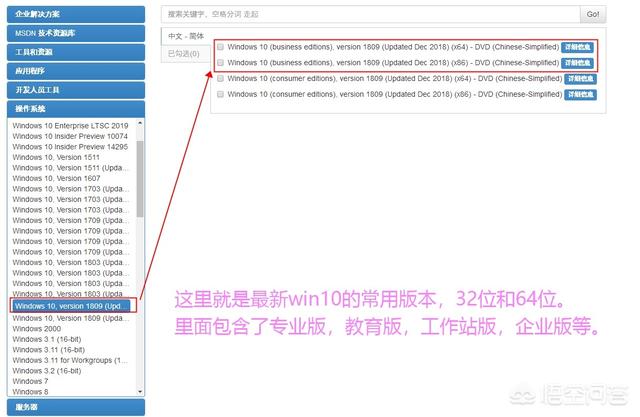Expand the 应用程序 sidebar section
Viewport: 640px width, 417px height.
76,71
